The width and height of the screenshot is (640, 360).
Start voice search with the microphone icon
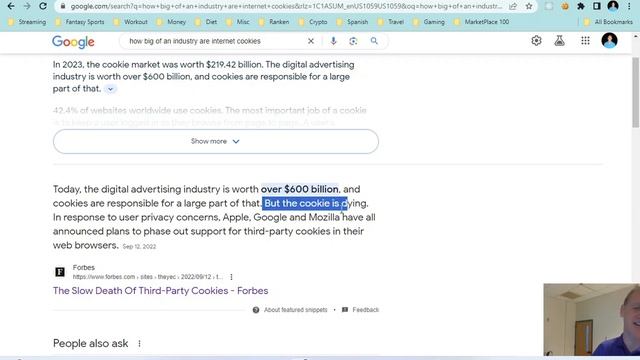pyautogui.click(x=333, y=41)
